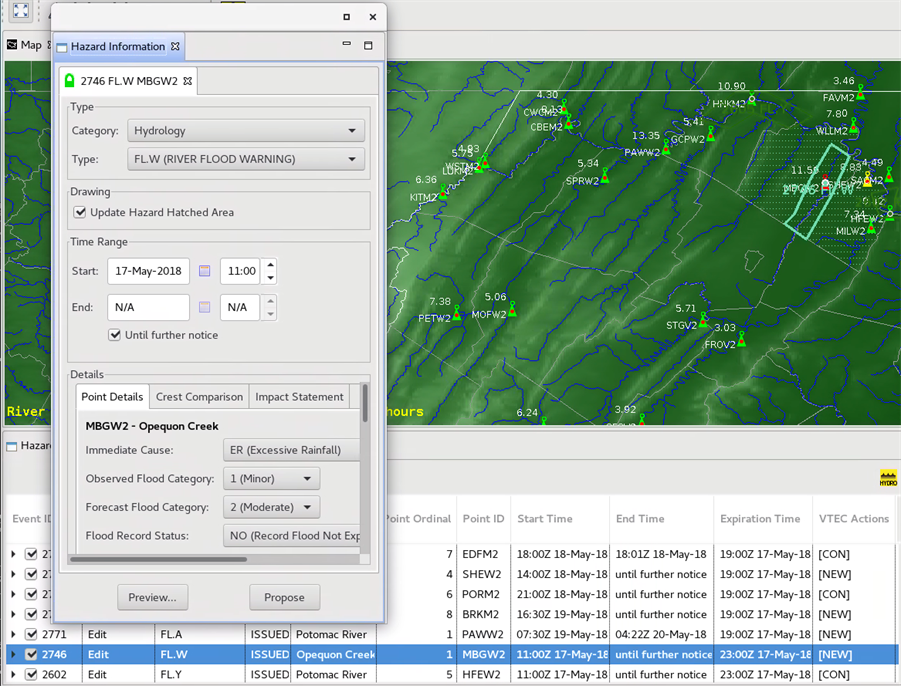The width and height of the screenshot is (901, 686).
Task: Open the Observed Flood Category dropdown
Action: pos(271,479)
